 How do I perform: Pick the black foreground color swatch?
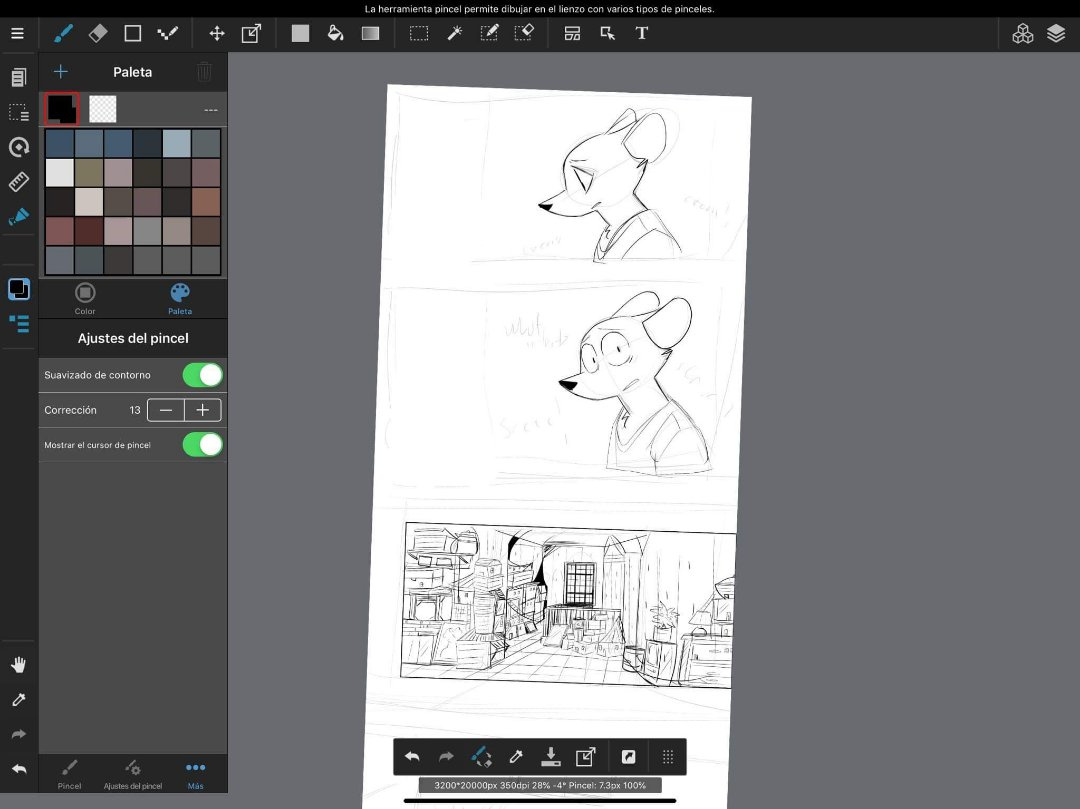point(62,108)
